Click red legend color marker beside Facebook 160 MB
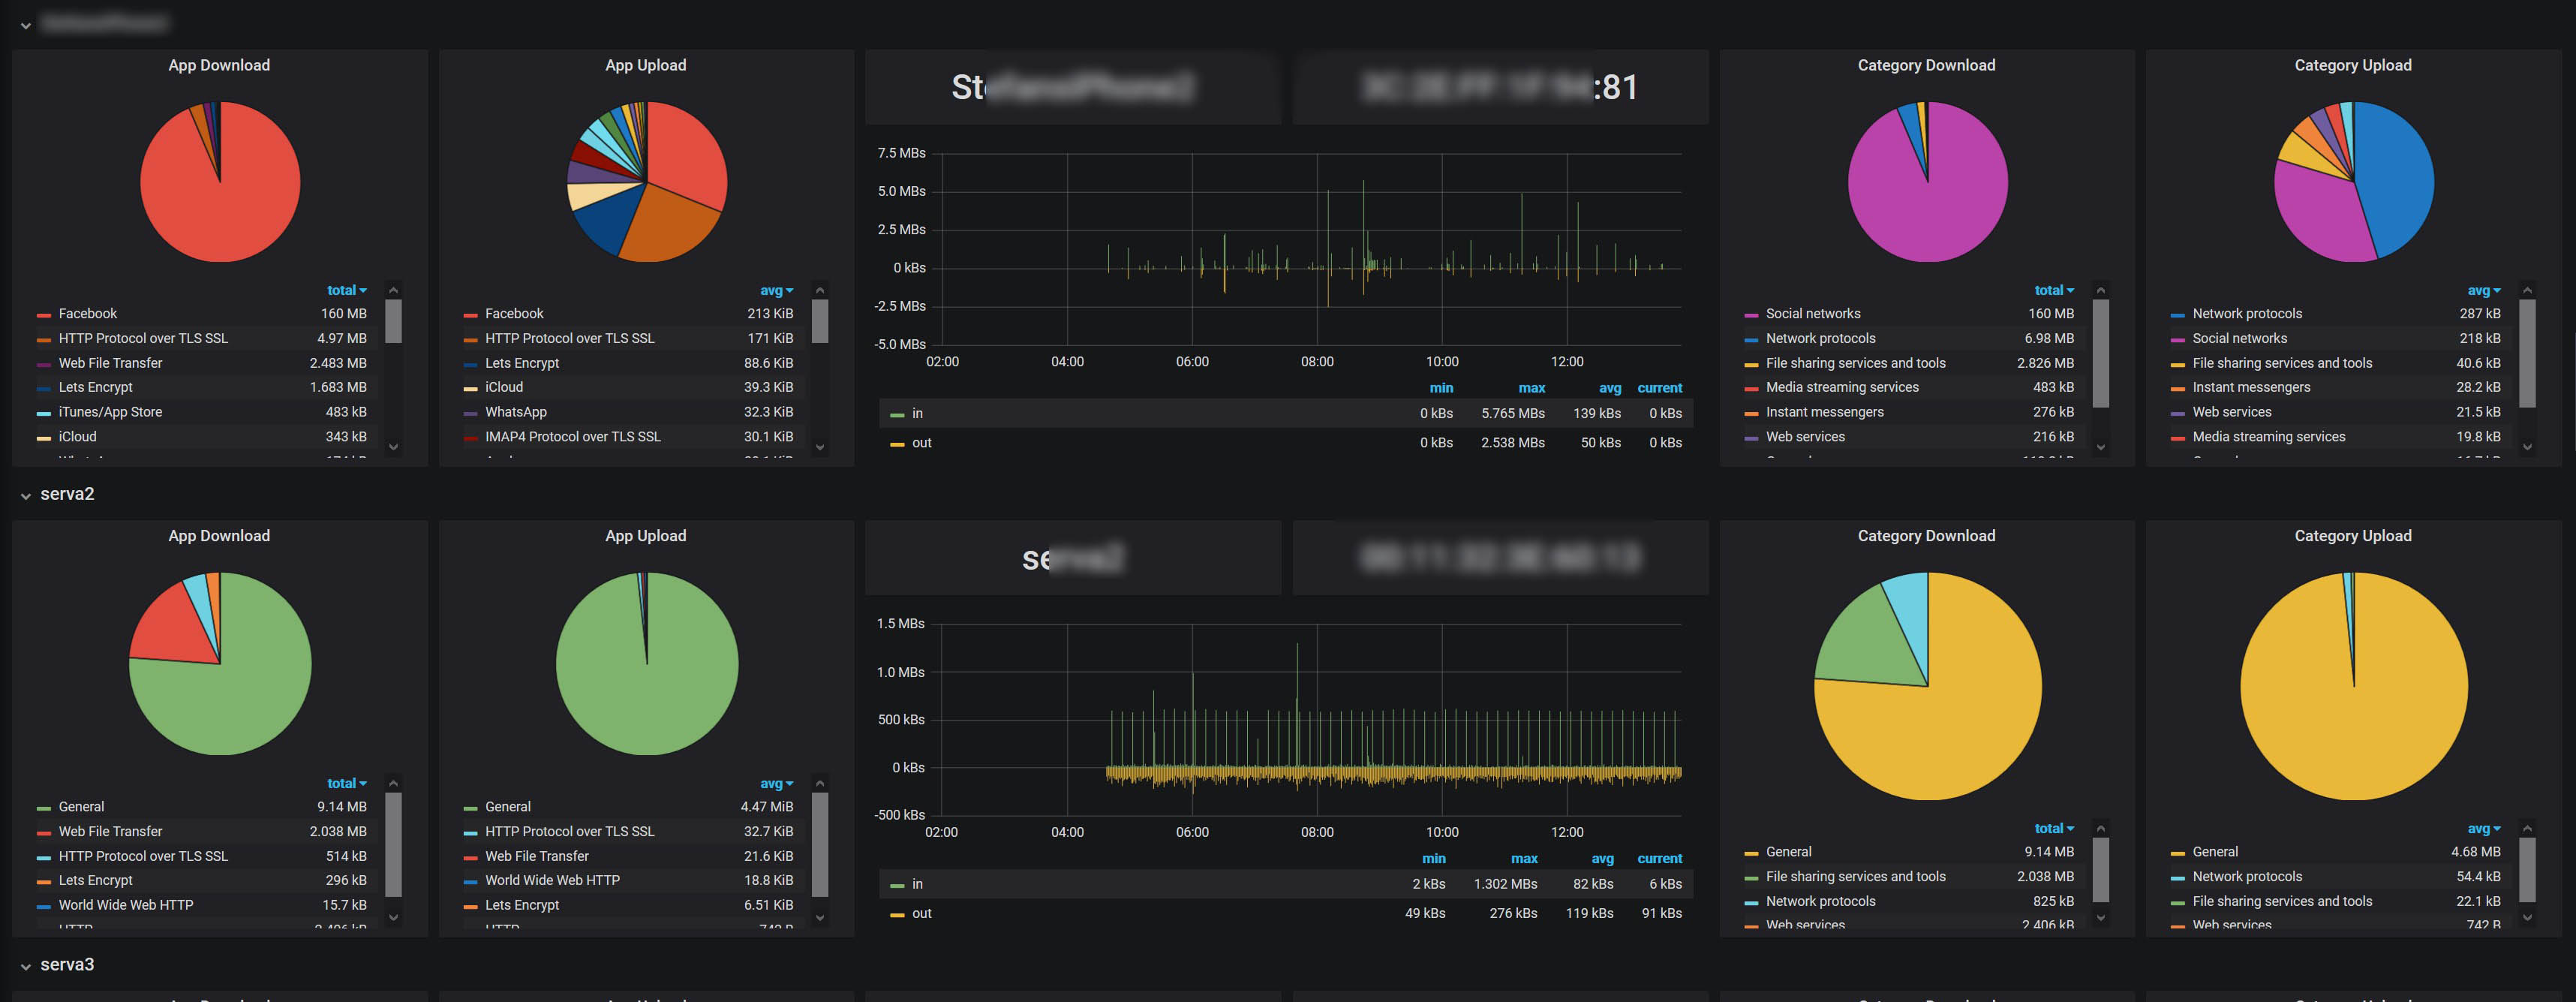 [x=44, y=315]
